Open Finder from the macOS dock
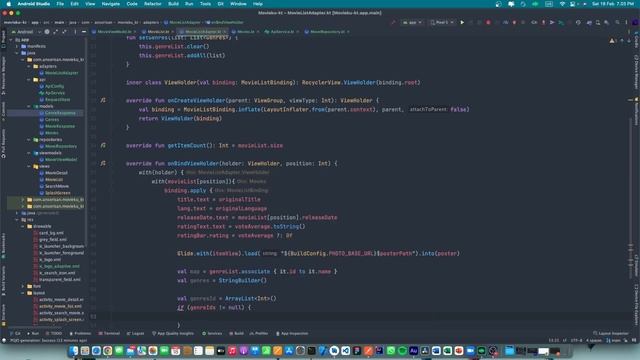Screen dimensions: 640x360 [73, 351]
